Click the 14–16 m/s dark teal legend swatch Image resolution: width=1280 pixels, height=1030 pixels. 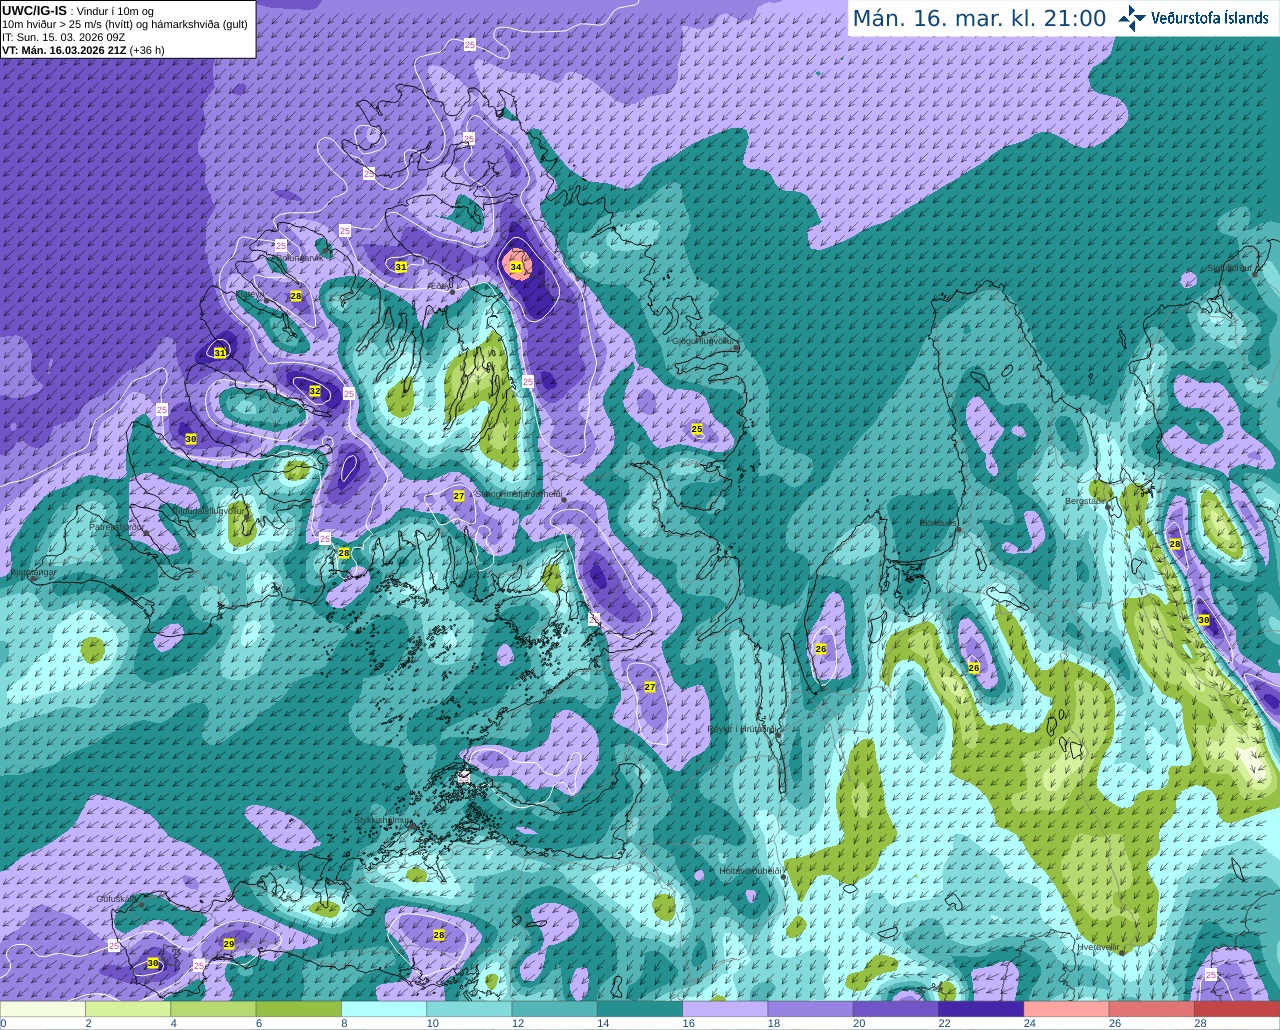click(x=640, y=1009)
